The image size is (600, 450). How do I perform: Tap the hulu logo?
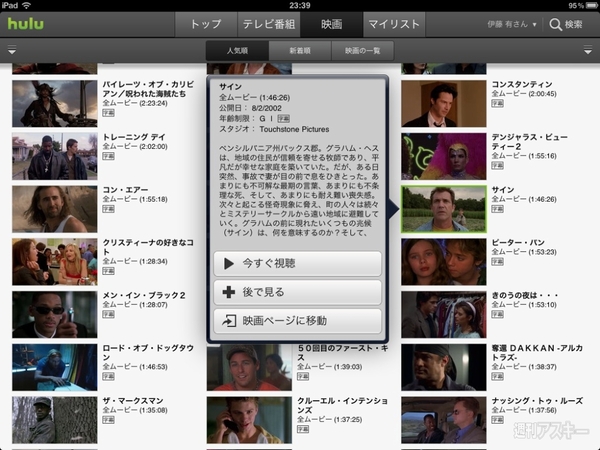tap(26, 24)
